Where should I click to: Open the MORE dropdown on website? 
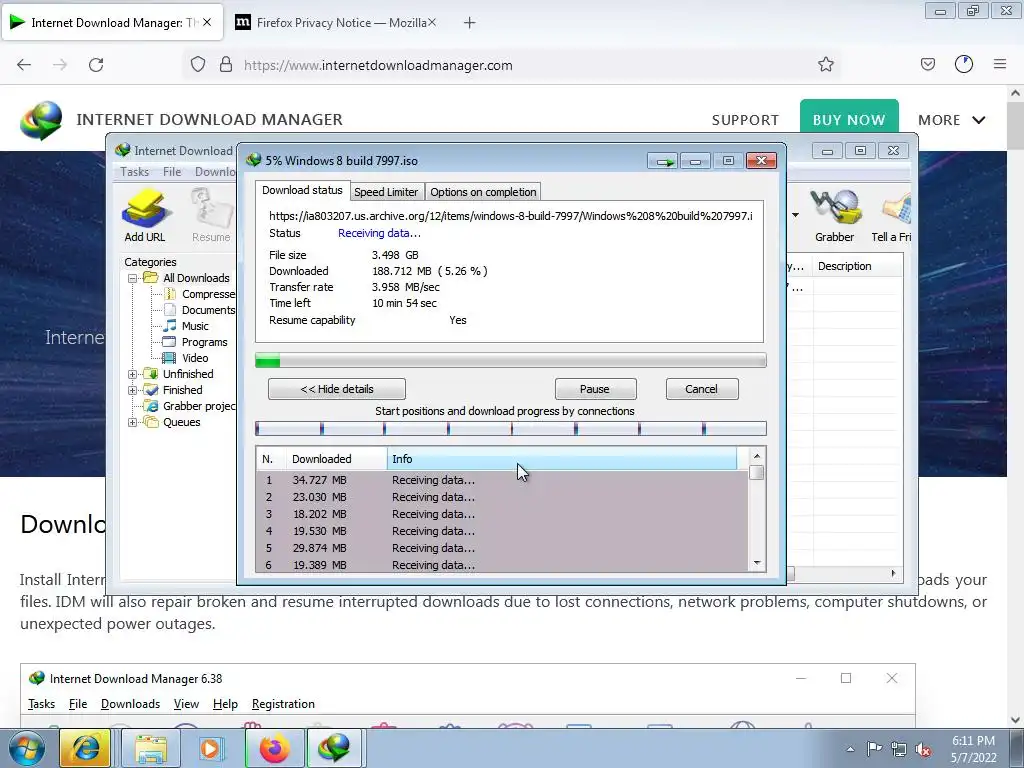pos(952,120)
